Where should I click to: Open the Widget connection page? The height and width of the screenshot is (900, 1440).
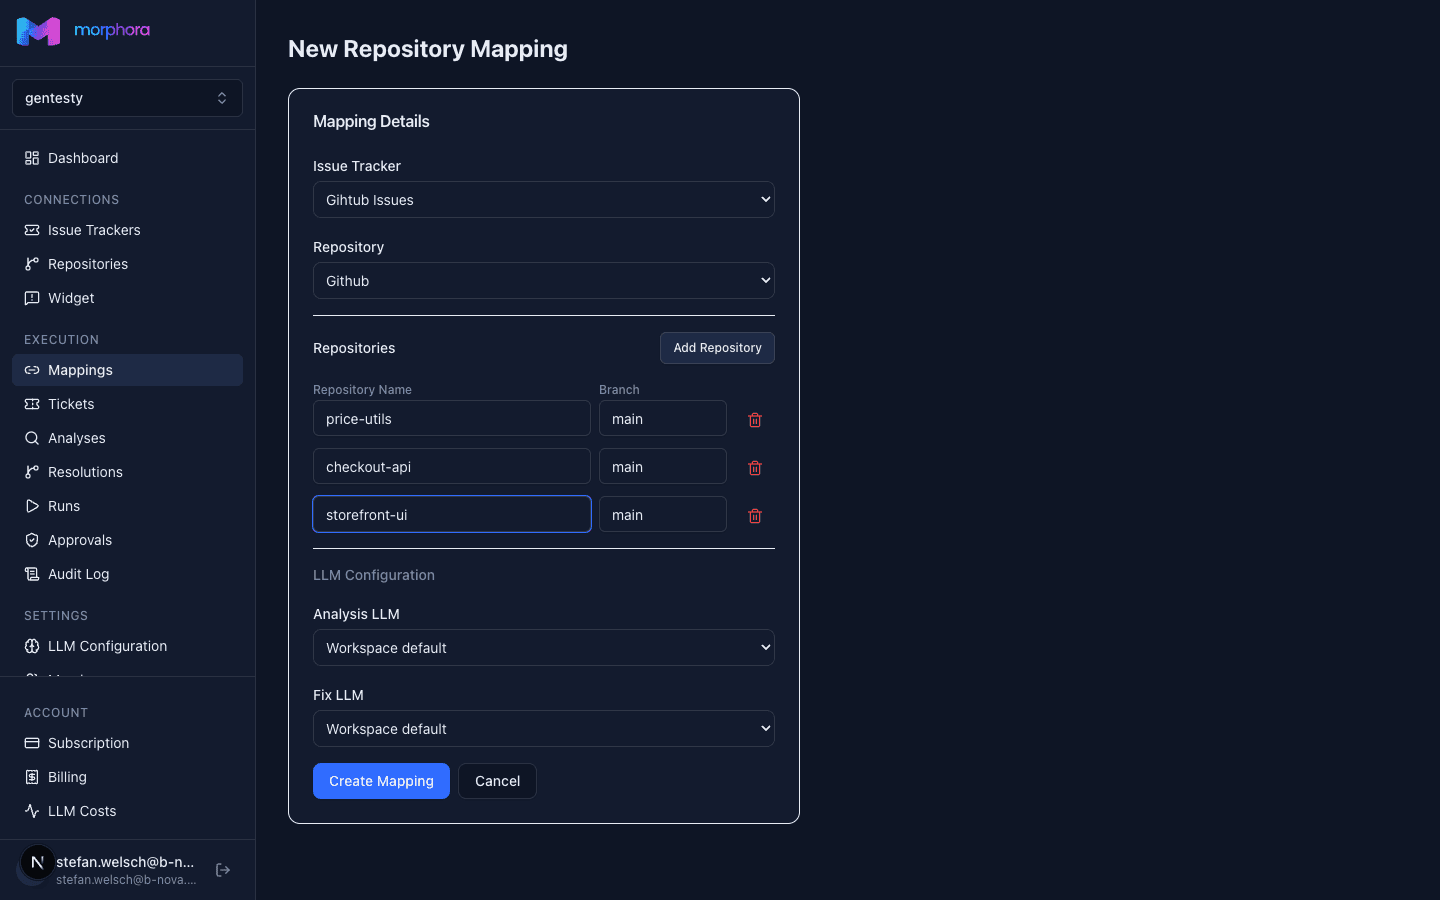(x=32, y=298)
